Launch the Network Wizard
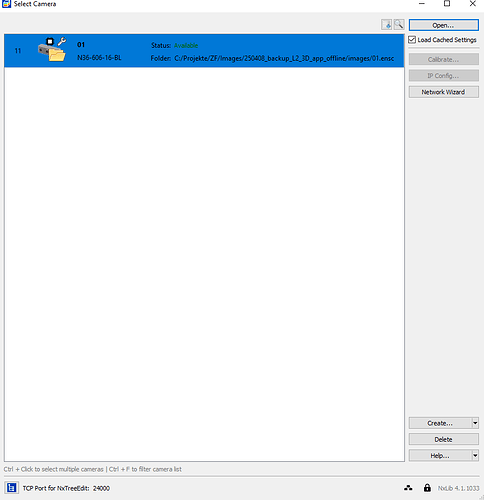 444,92
